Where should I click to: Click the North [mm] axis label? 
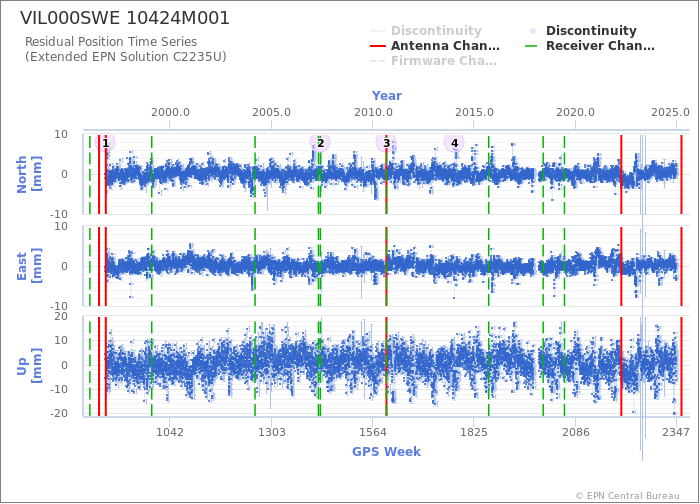29,174
